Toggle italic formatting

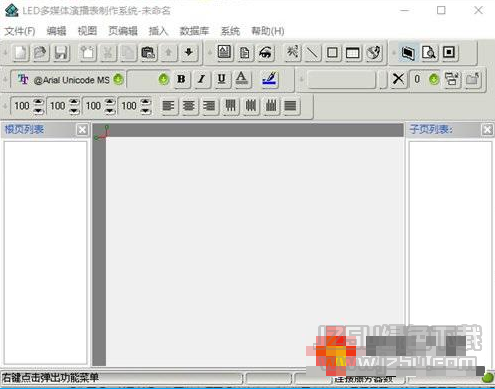click(201, 79)
